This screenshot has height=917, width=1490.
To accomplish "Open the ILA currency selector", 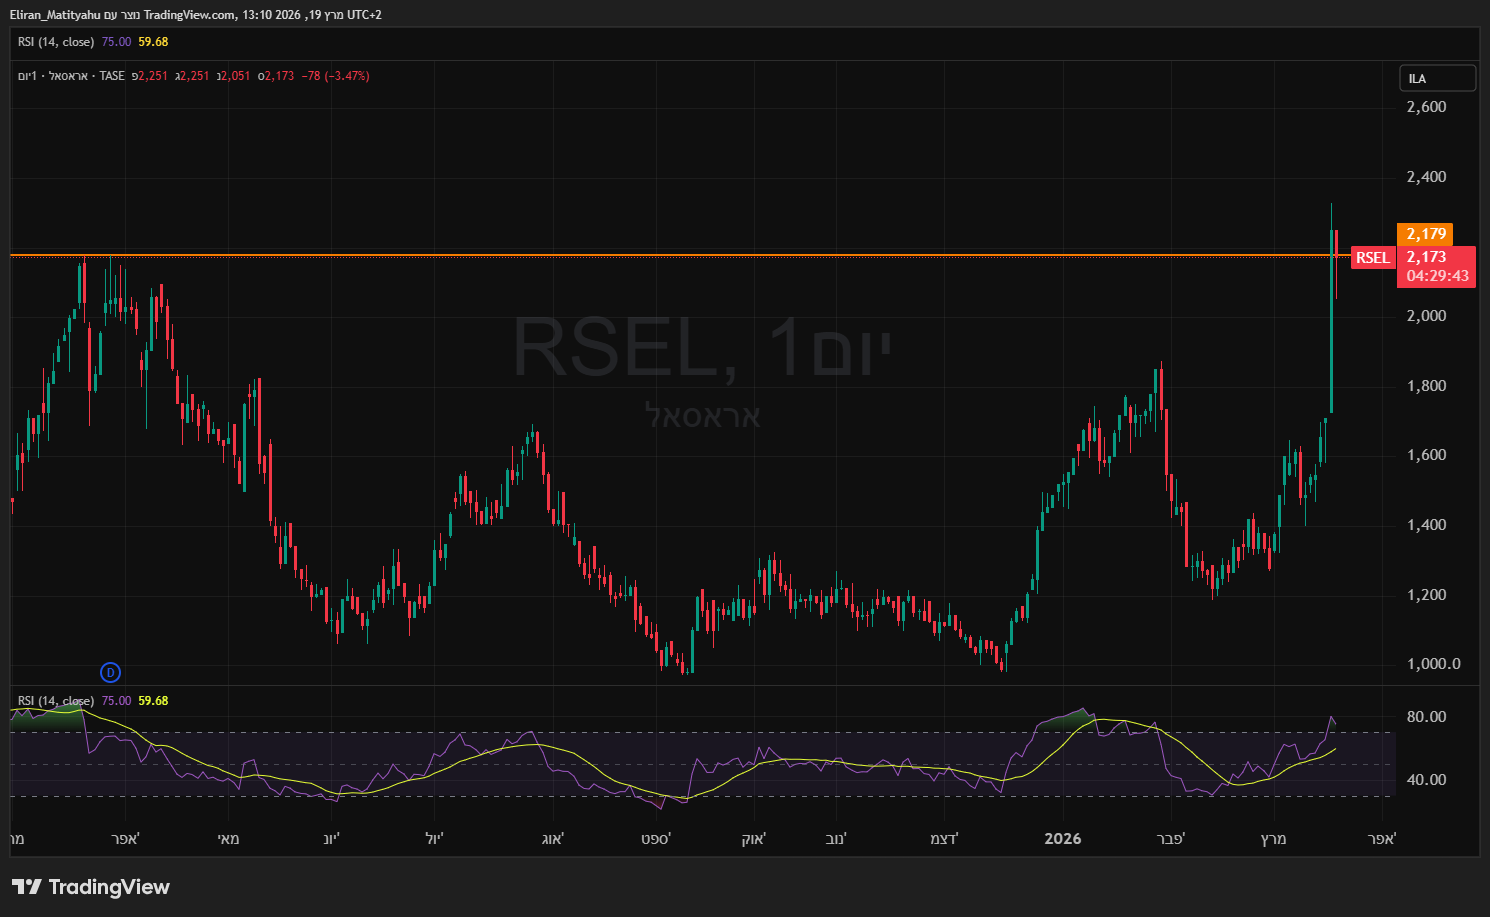I will (1436, 78).
